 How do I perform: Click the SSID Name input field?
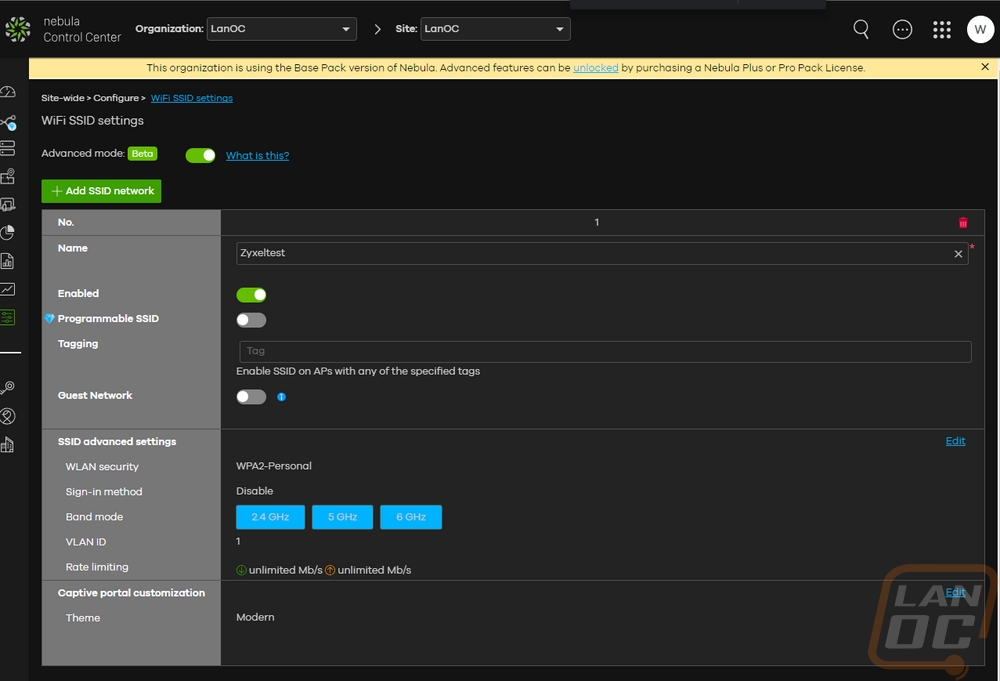coord(602,253)
